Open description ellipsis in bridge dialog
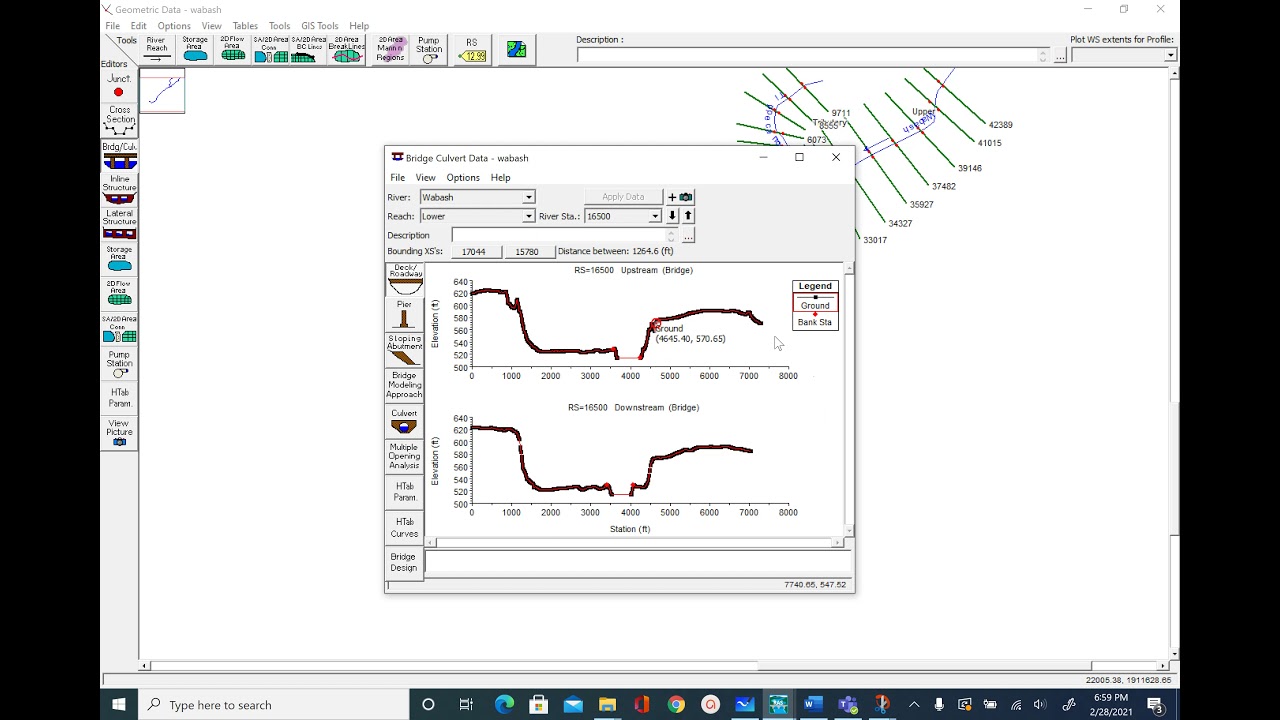The width and height of the screenshot is (1280, 720). (688, 236)
